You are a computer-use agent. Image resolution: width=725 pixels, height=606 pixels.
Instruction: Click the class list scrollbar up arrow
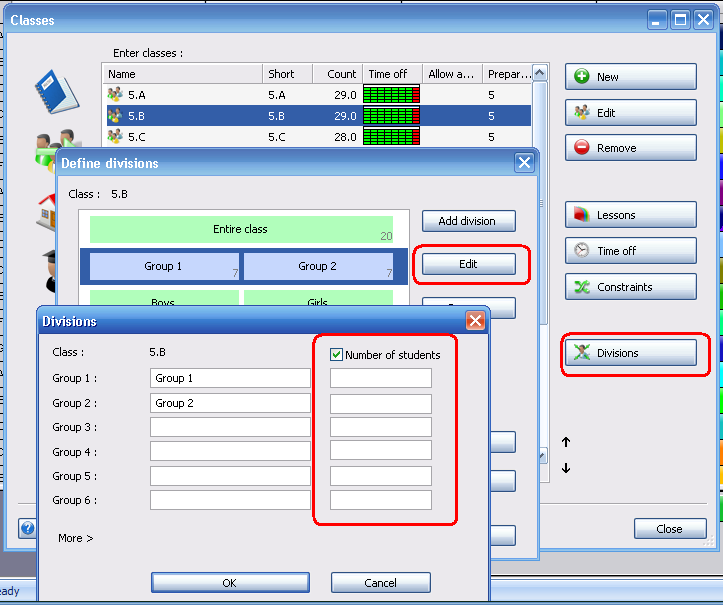pos(540,73)
